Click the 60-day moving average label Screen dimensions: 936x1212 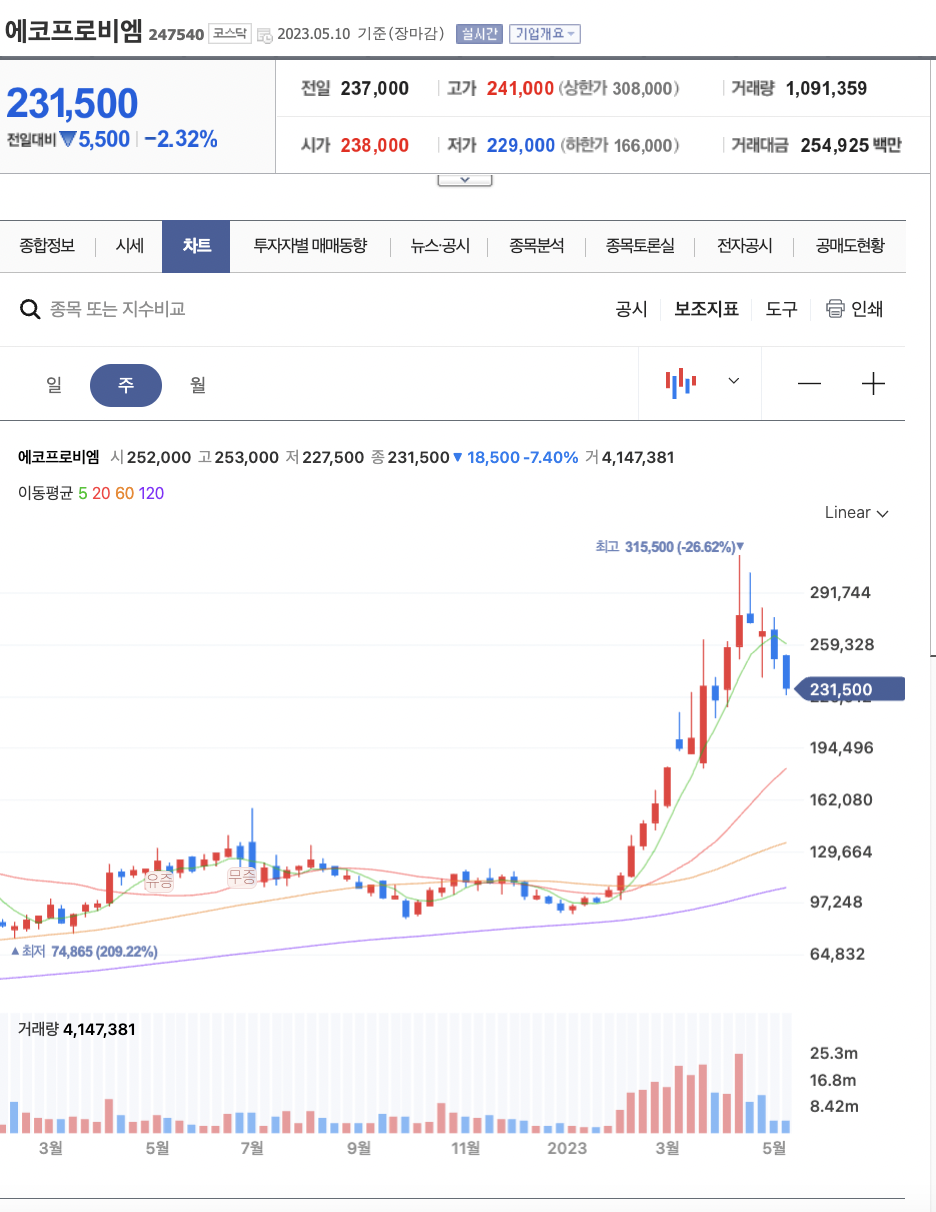point(124,493)
